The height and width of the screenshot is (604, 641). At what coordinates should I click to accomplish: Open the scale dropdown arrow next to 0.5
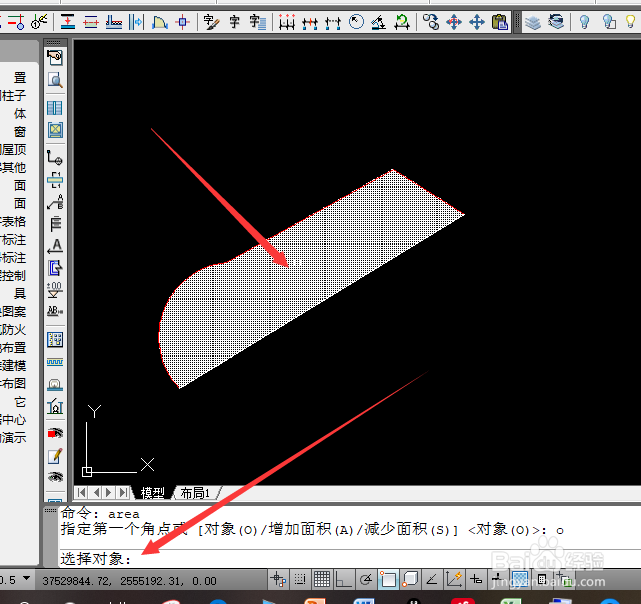[x=27, y=579]
